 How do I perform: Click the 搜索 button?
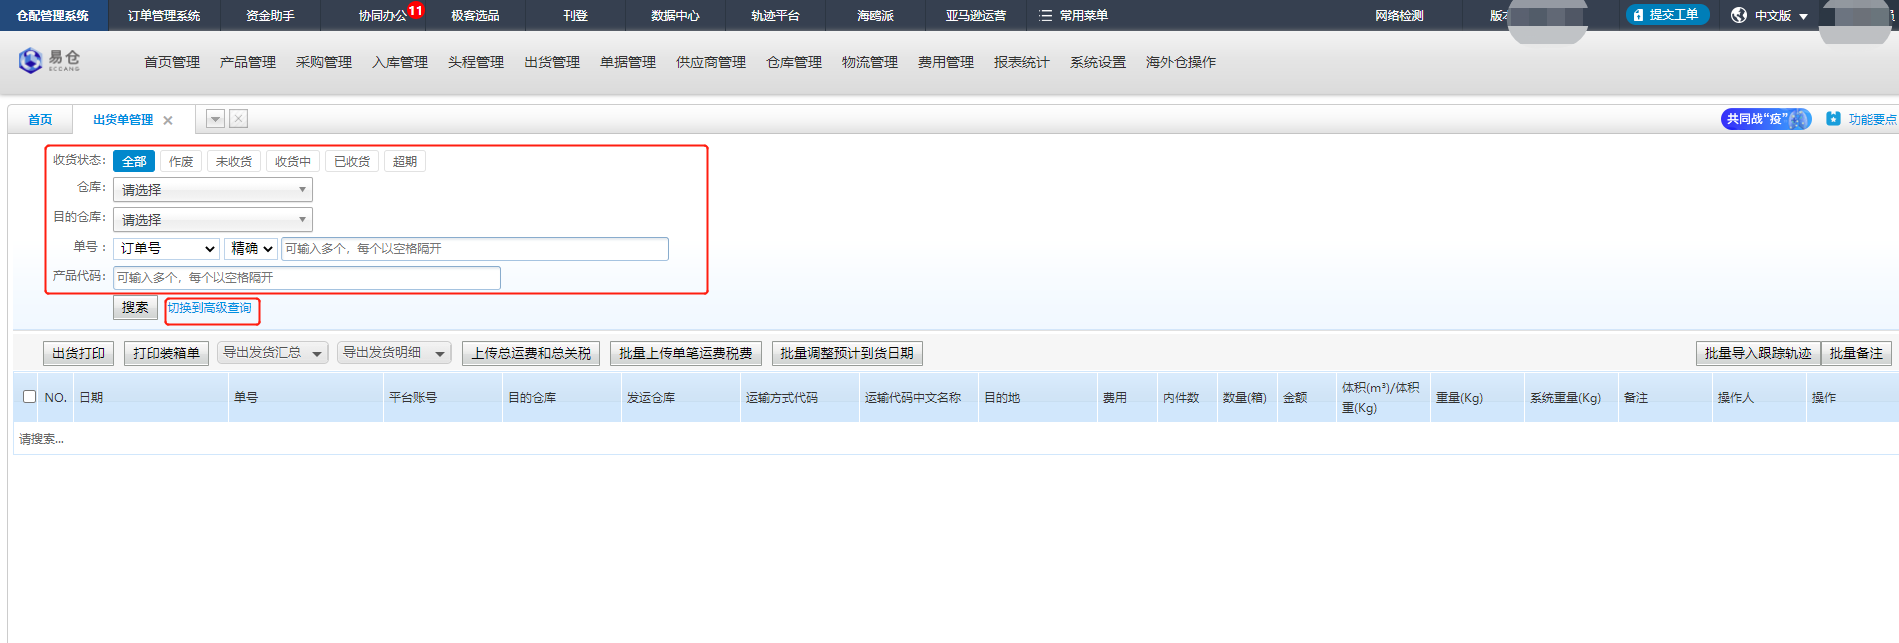tap(135, 308)
